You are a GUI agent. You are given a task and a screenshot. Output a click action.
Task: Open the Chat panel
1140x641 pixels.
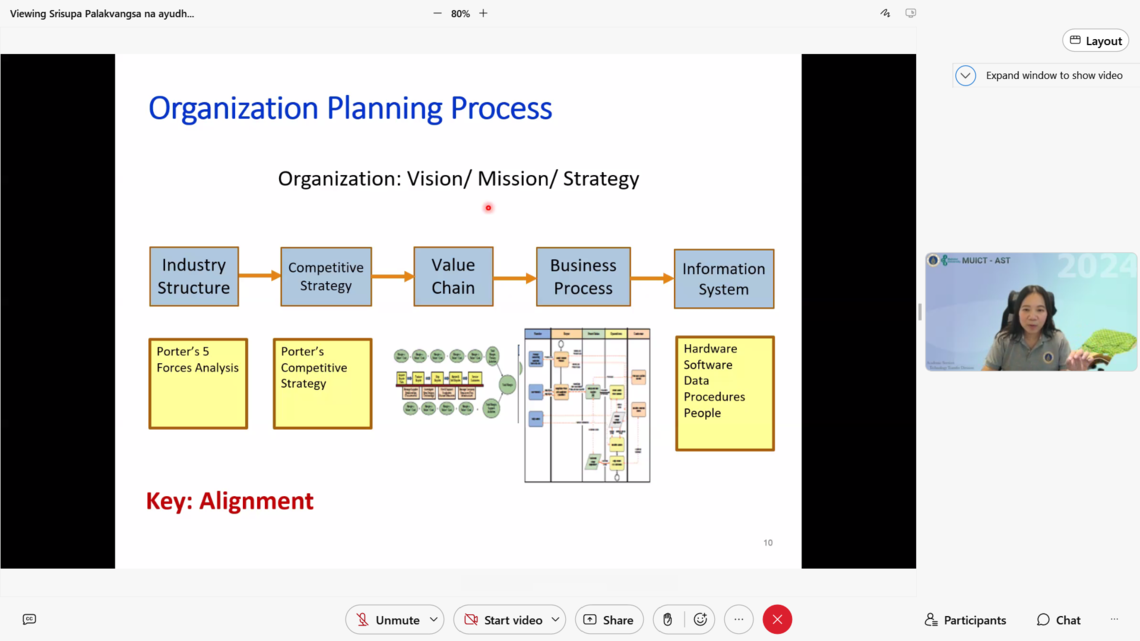[x=1058, y=620]
